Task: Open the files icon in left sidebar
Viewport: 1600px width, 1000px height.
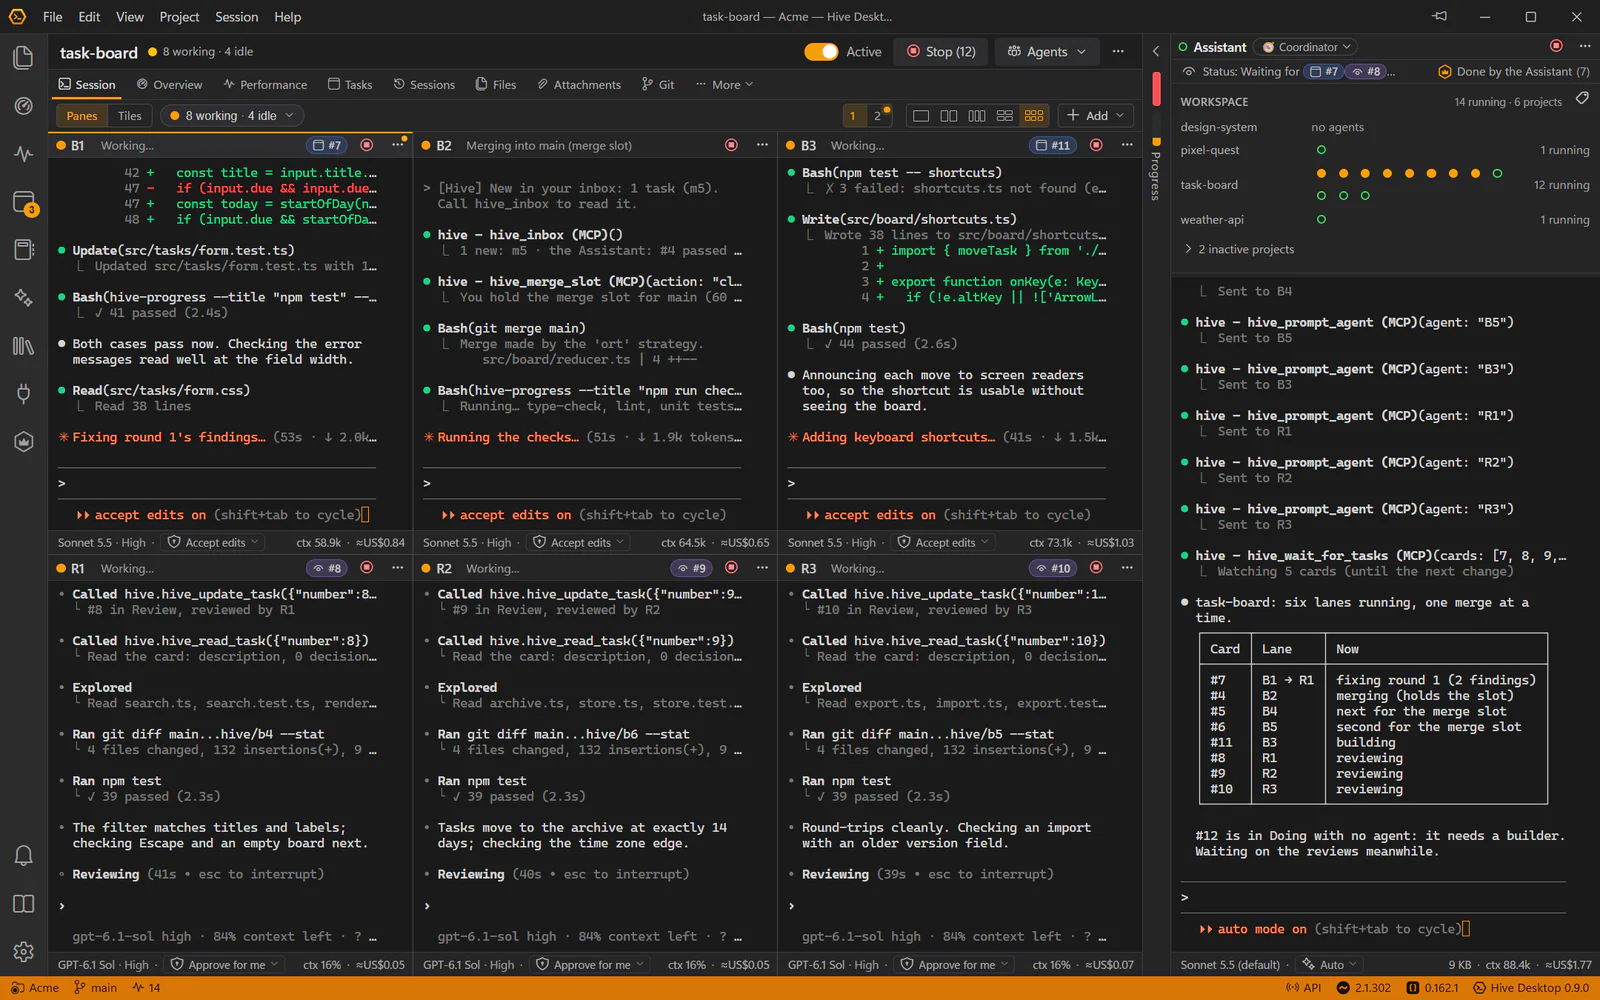Action: (23, 57)
